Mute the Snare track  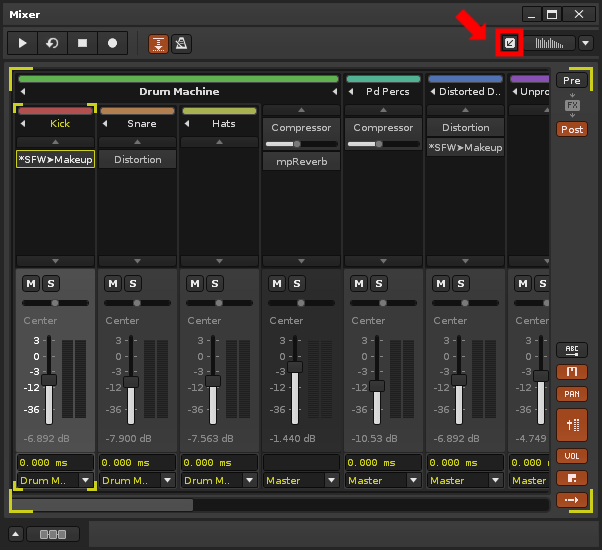click(x=113, y=284)
